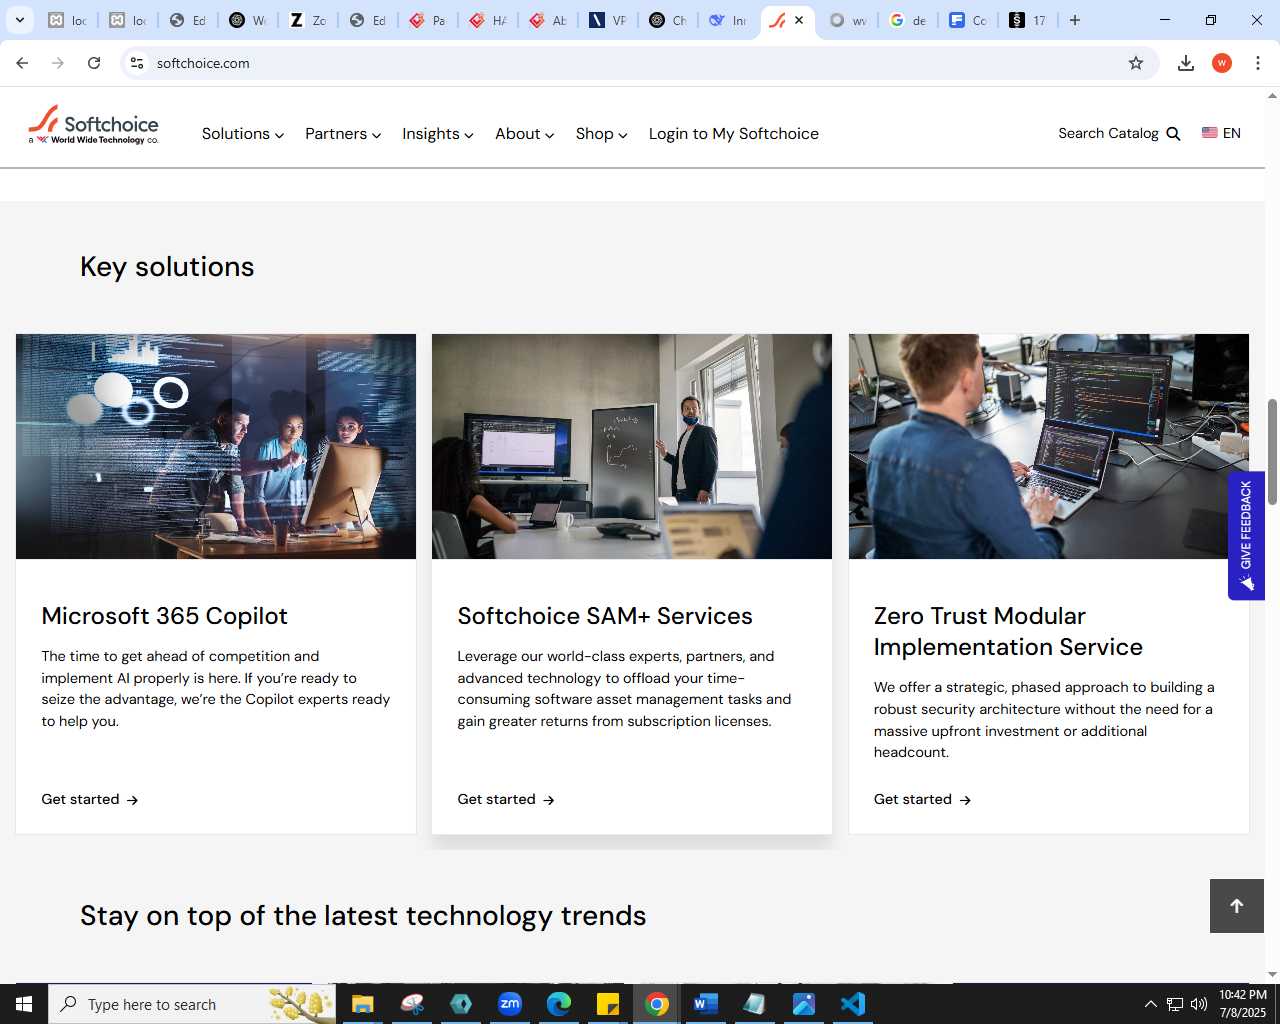
Task: Expand the Partners menu
Action: pos(343,134)
